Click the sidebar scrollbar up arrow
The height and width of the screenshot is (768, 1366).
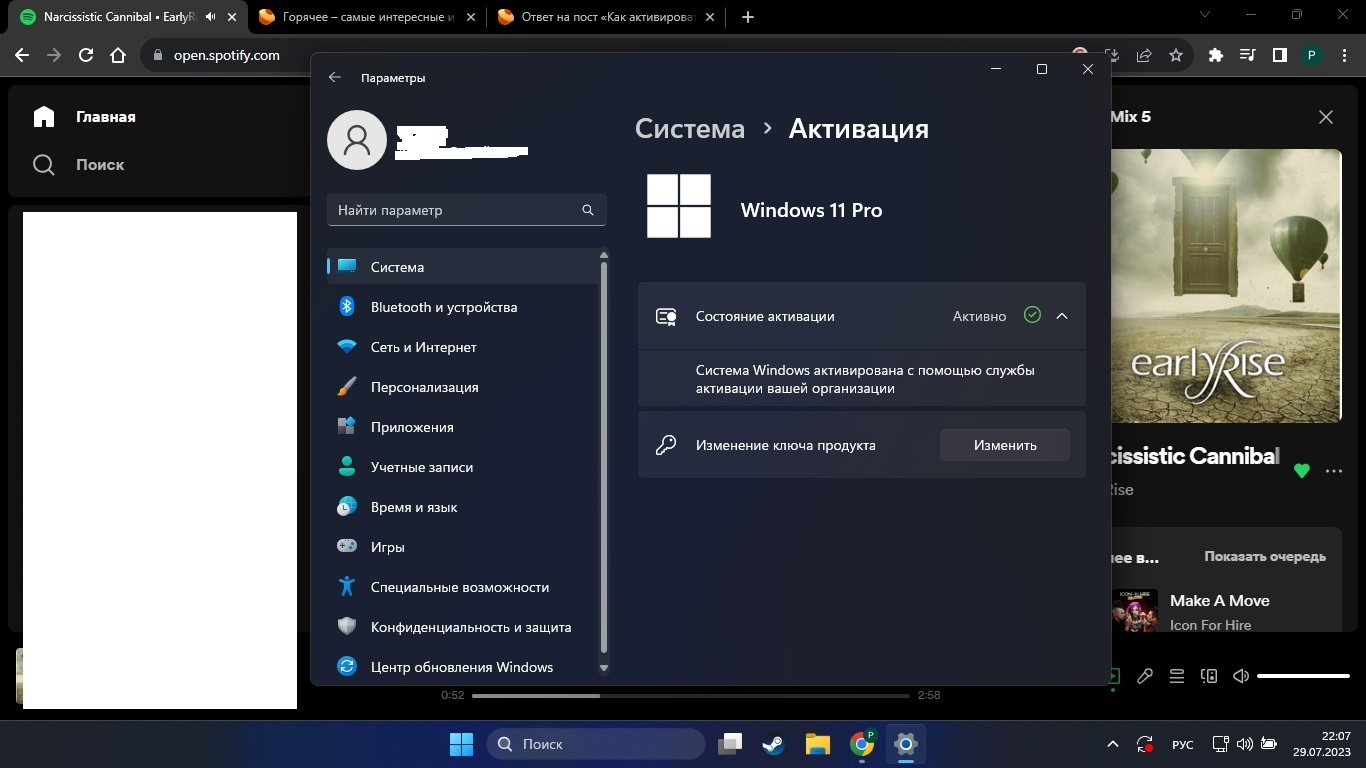click(603, 256)
